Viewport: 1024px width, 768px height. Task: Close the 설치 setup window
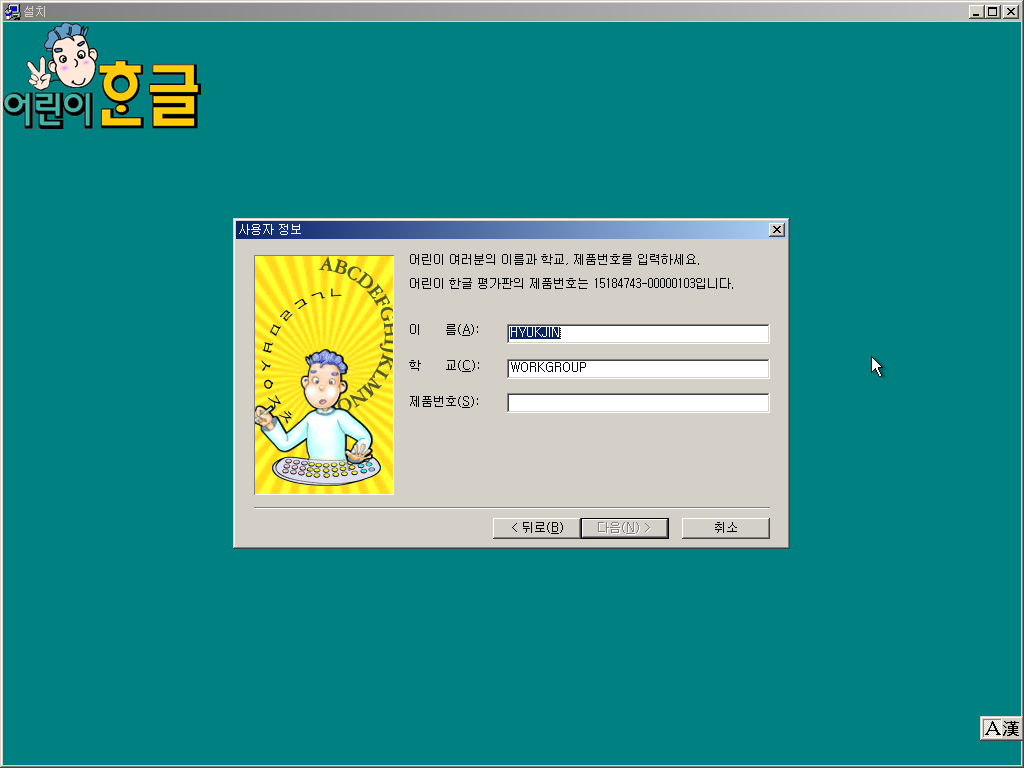coord(1011,11)
